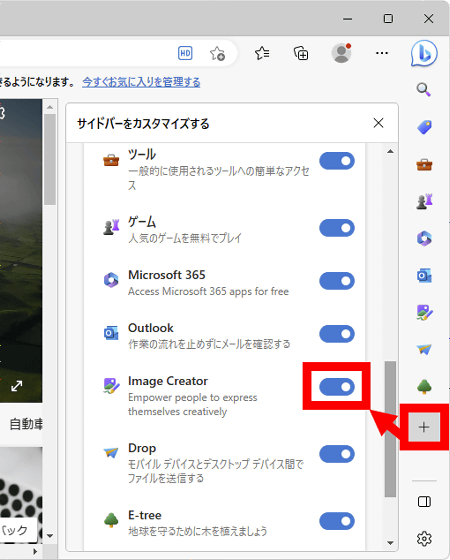Select the Outlook title text

click(151, 328)
